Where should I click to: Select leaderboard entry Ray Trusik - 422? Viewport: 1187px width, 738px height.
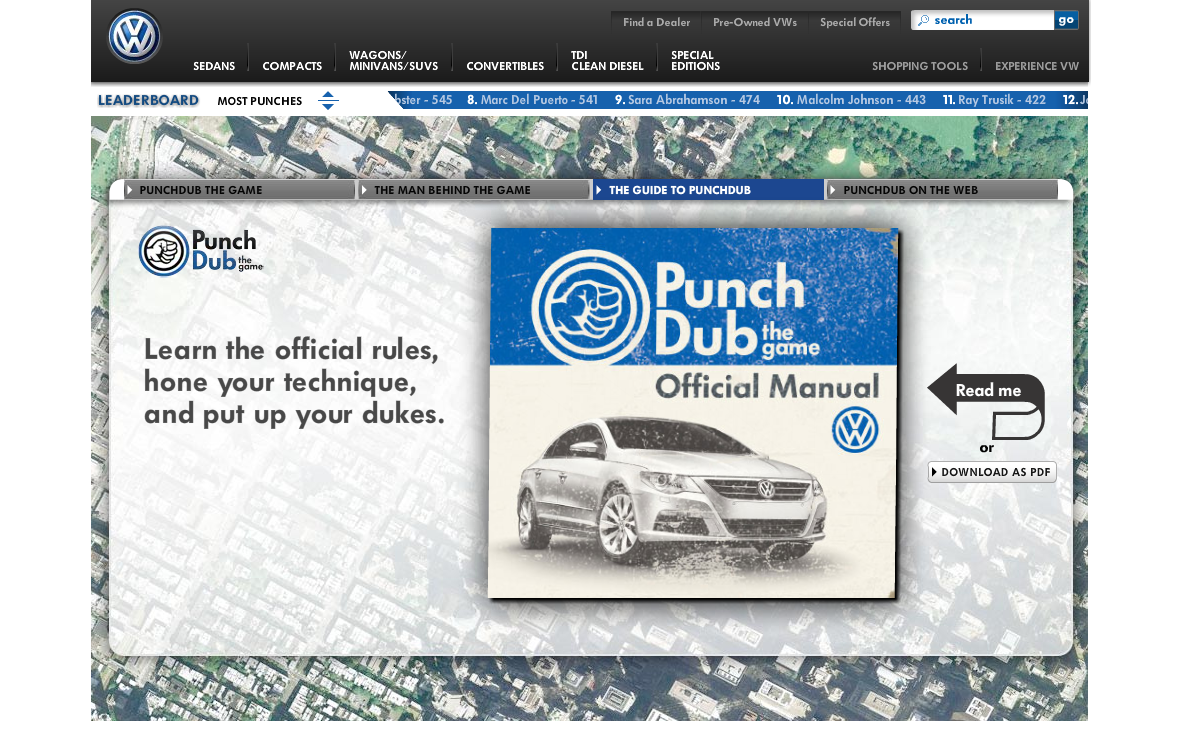pos(994,100)
